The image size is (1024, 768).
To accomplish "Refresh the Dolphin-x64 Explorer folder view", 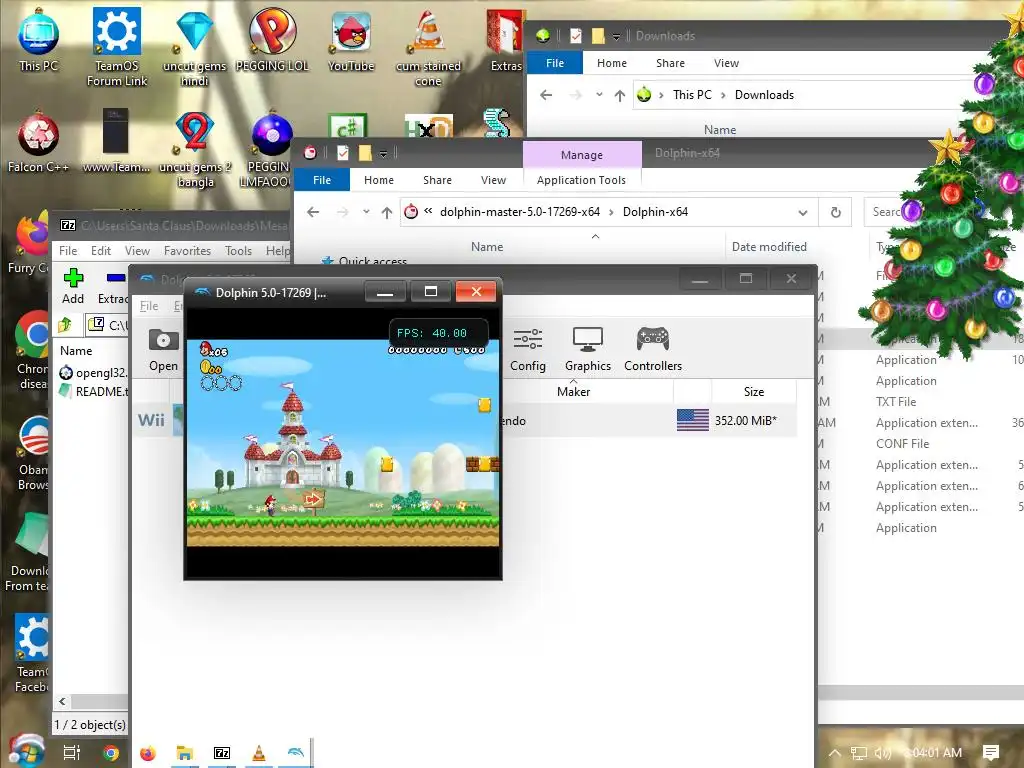I will point(835,212).
